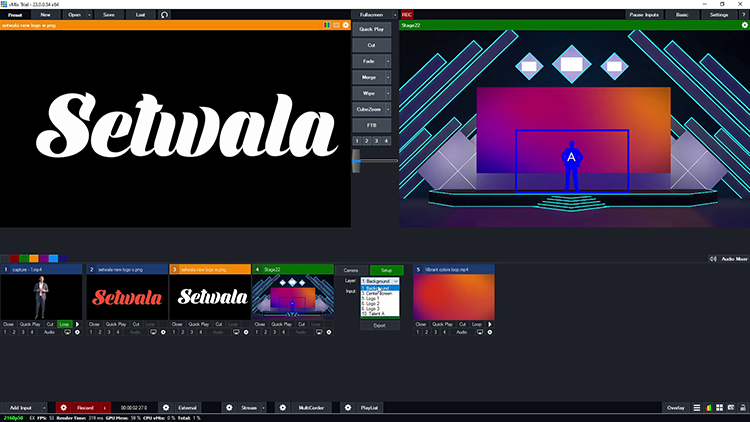The image size is (750, 422).
Task: Click the Stream settings gear icon
Action: pyautogui.click(x=228, y=408)
